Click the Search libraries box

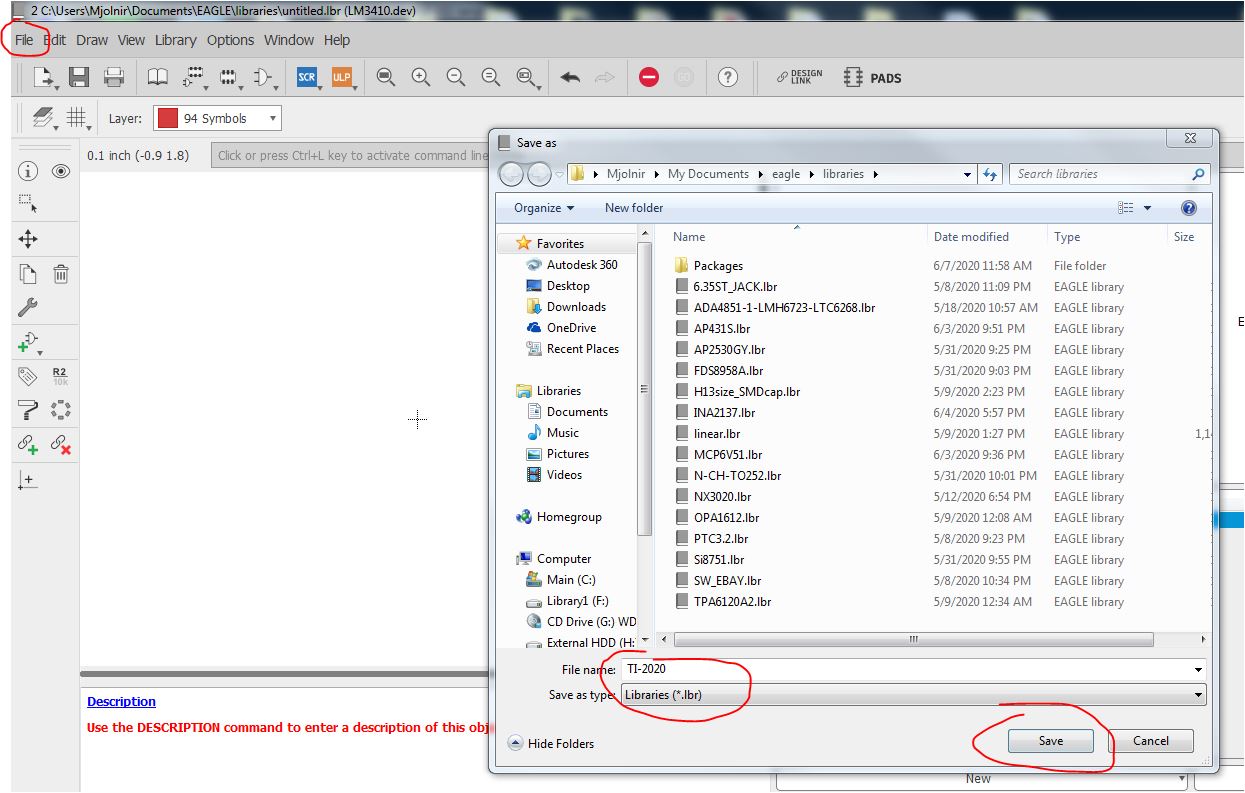1109,174
